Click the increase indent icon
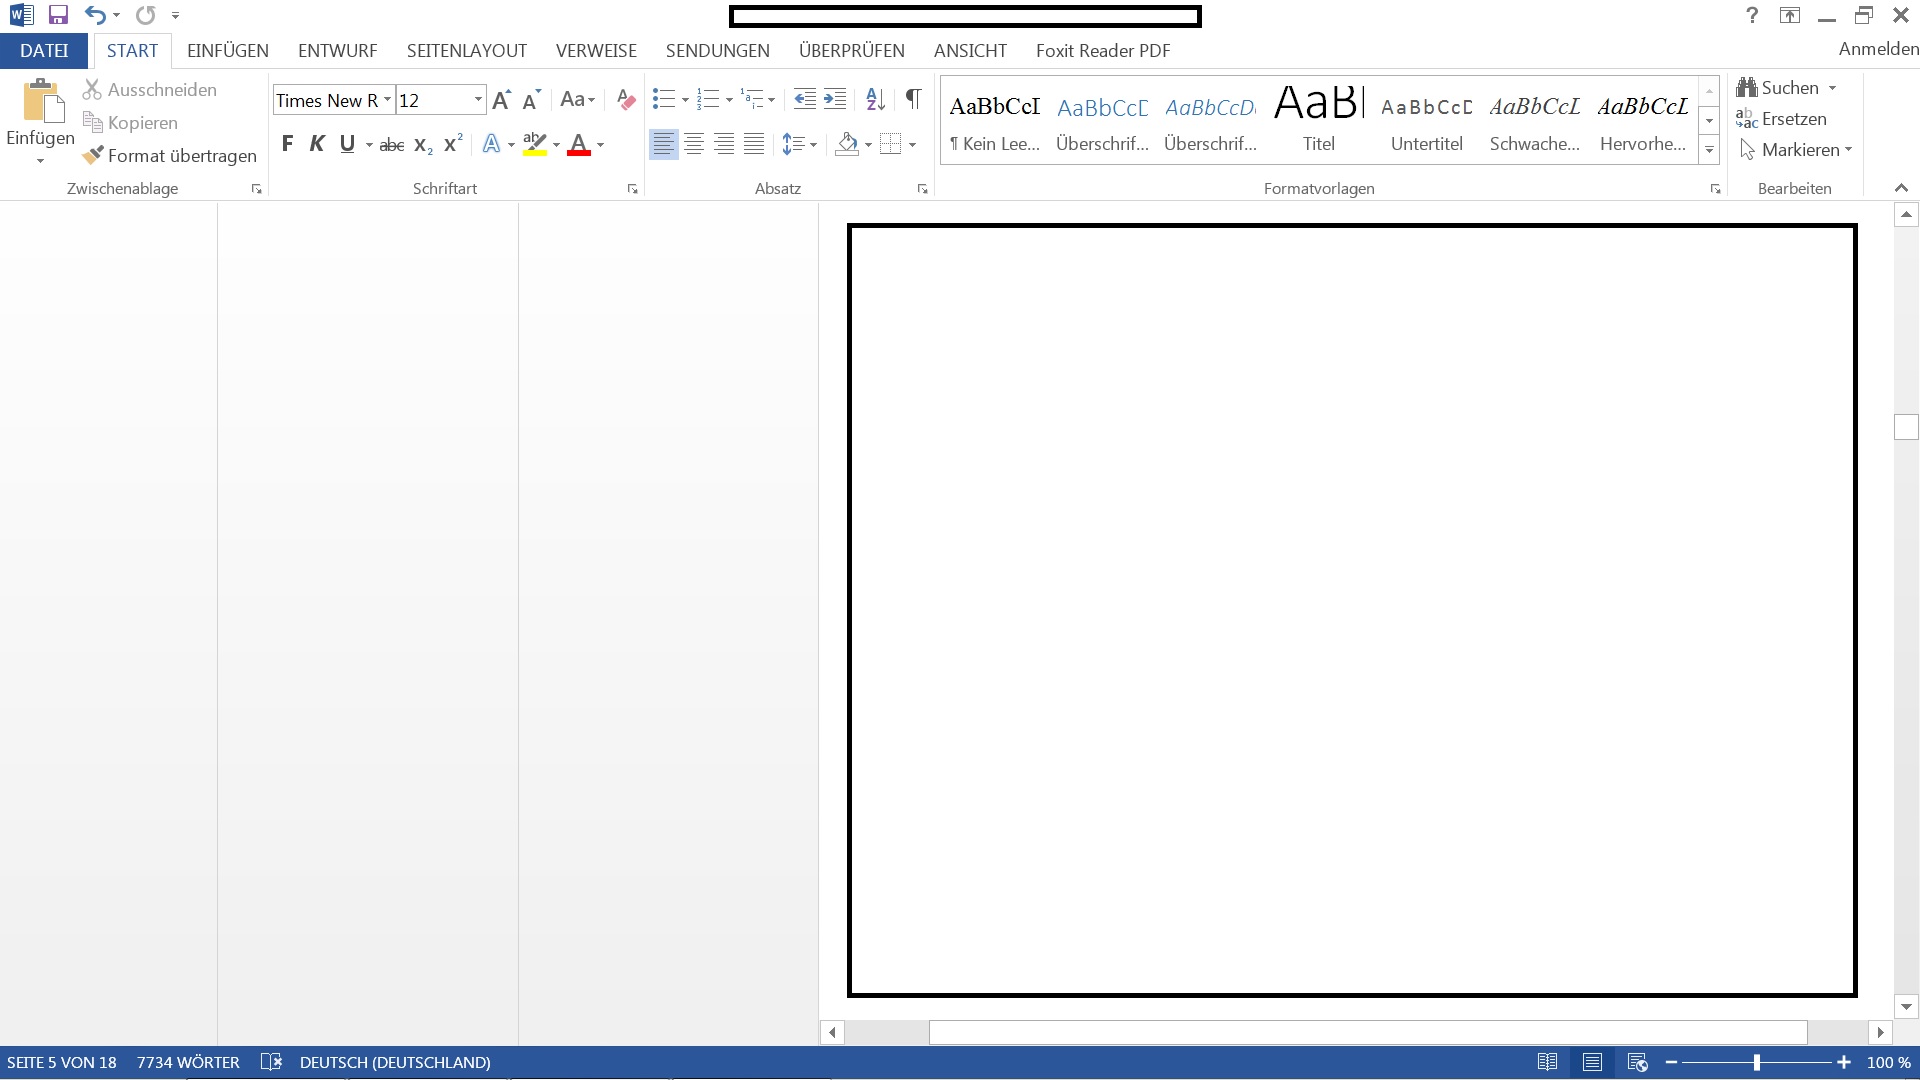This screenshot has width=1920, height=1080. pyautogui.click(x=835, y=98)
